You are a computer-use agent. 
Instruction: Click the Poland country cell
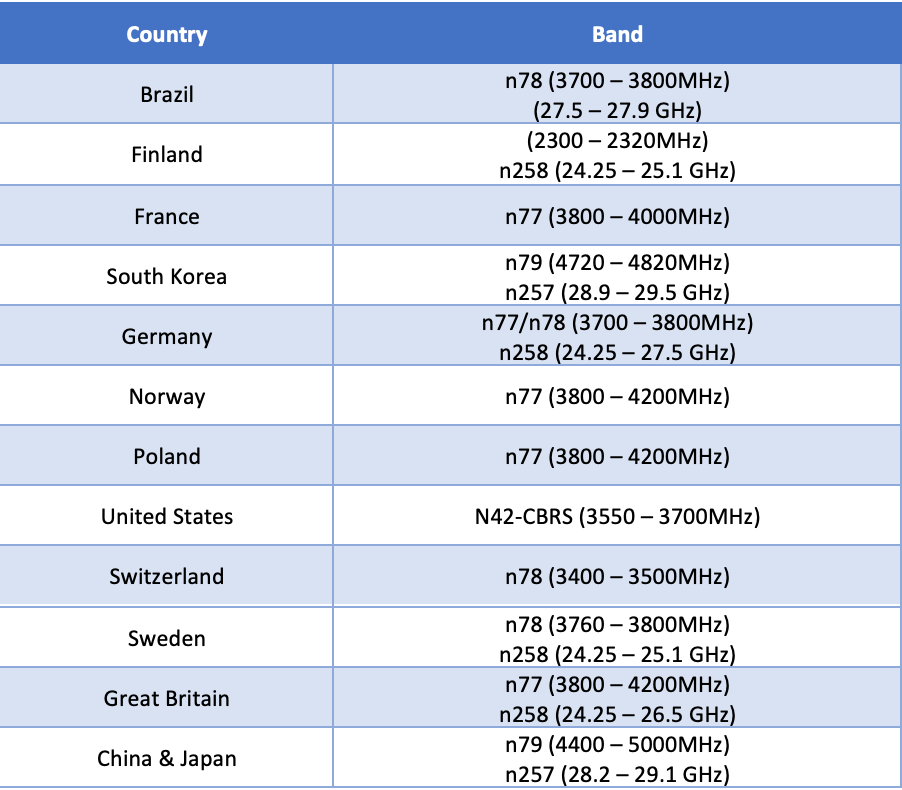(167, 456)
